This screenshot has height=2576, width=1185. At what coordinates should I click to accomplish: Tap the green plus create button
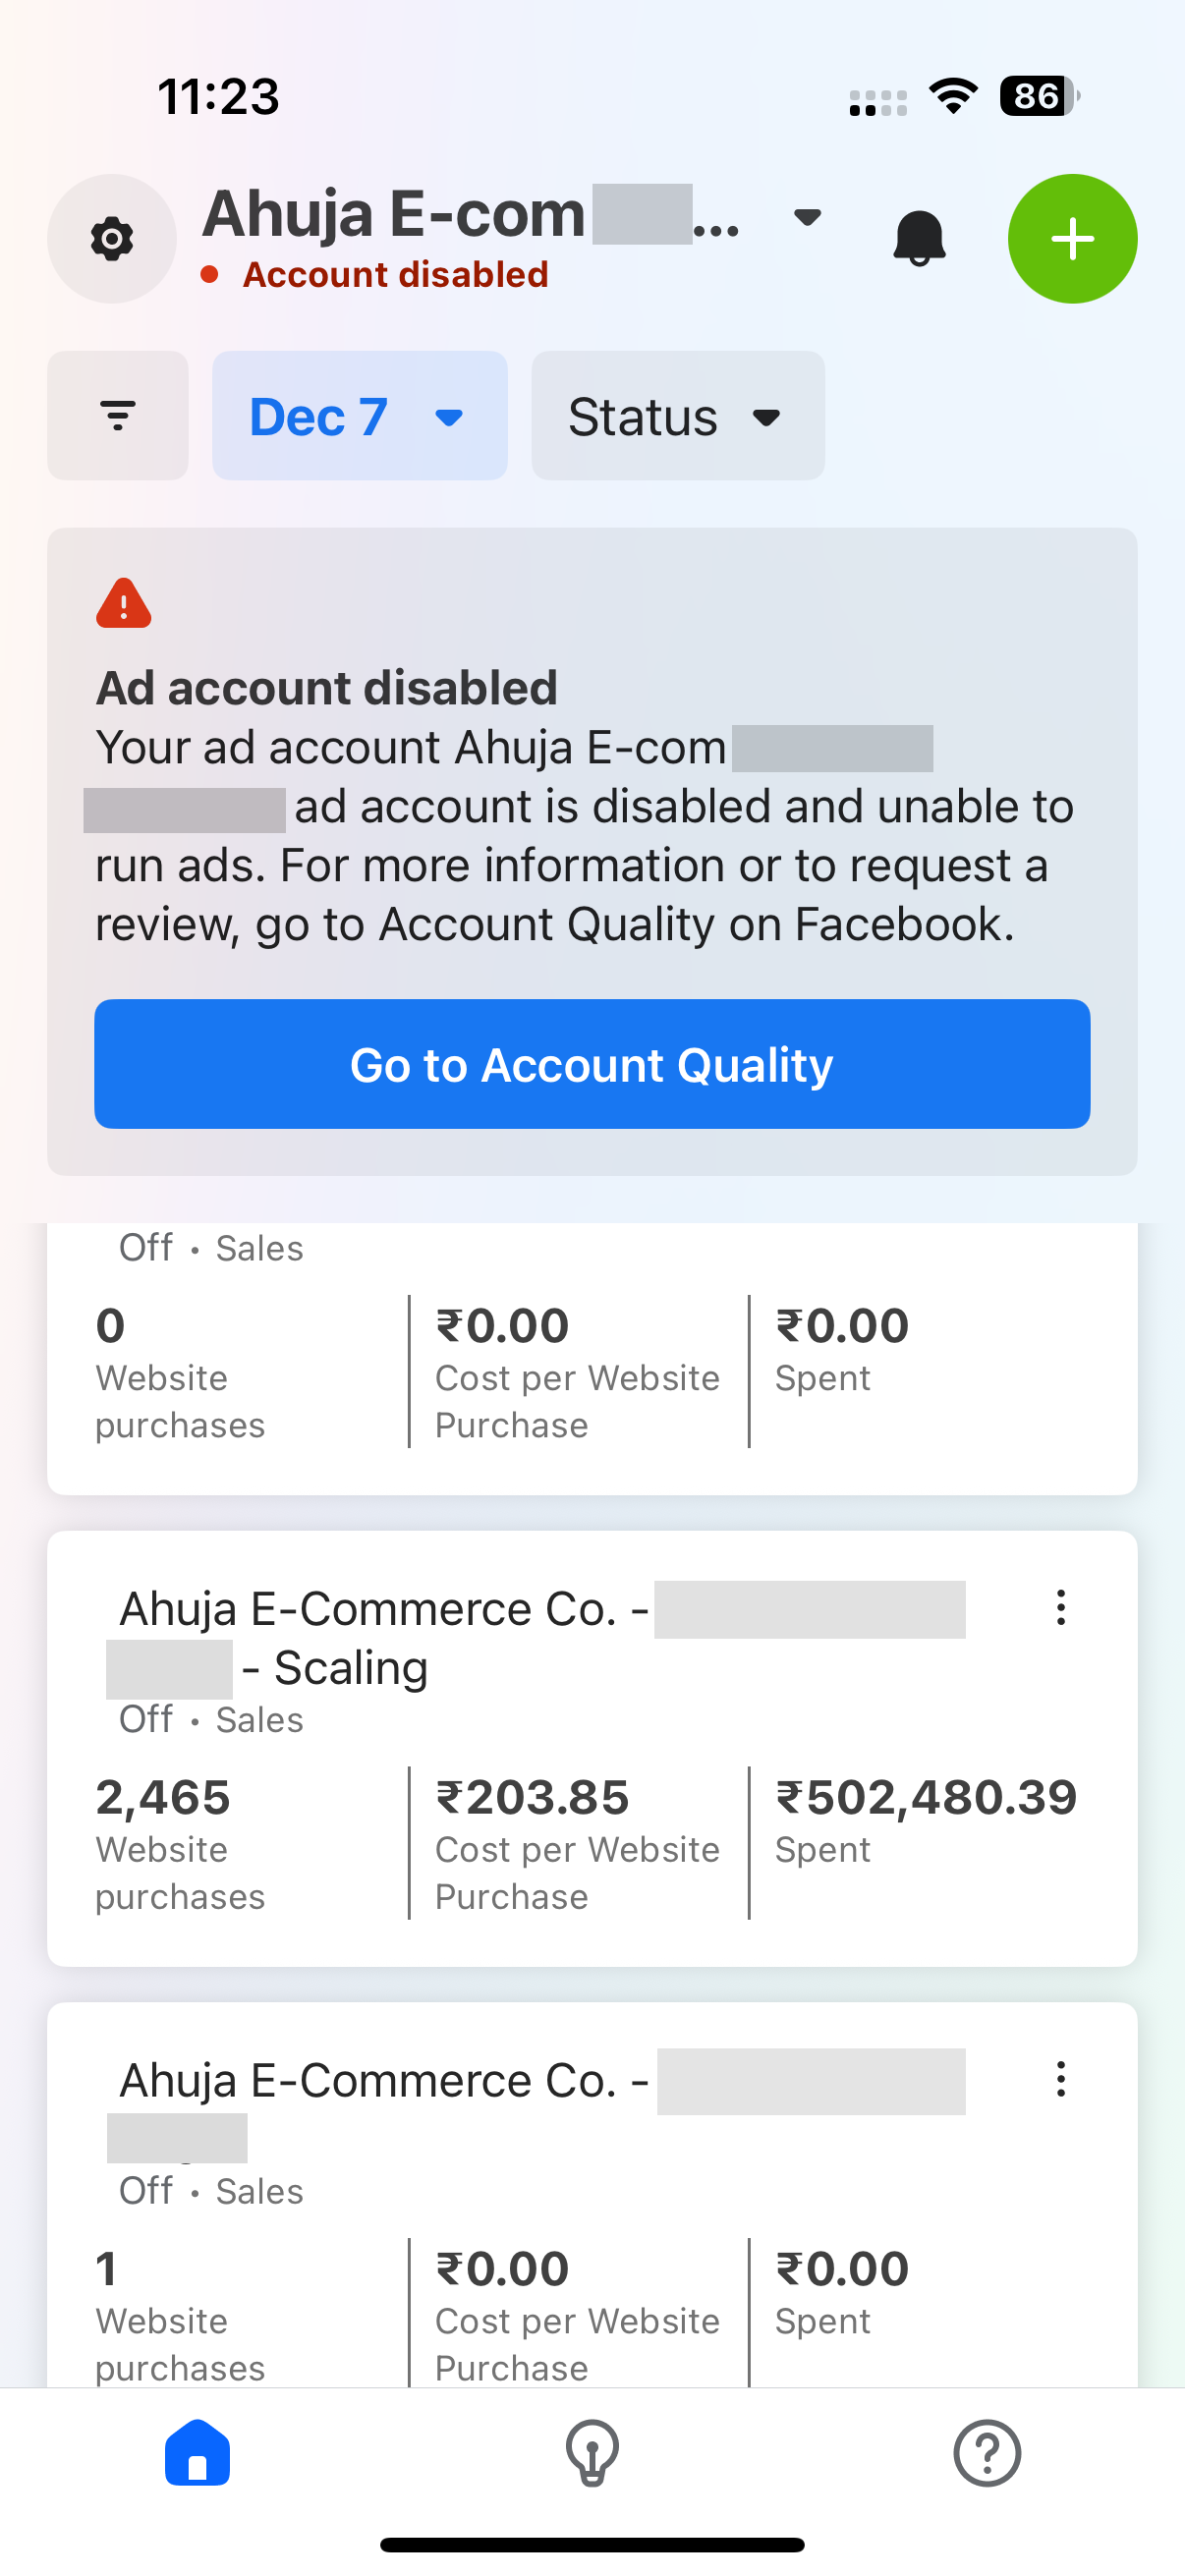[x=1072, y=239]
